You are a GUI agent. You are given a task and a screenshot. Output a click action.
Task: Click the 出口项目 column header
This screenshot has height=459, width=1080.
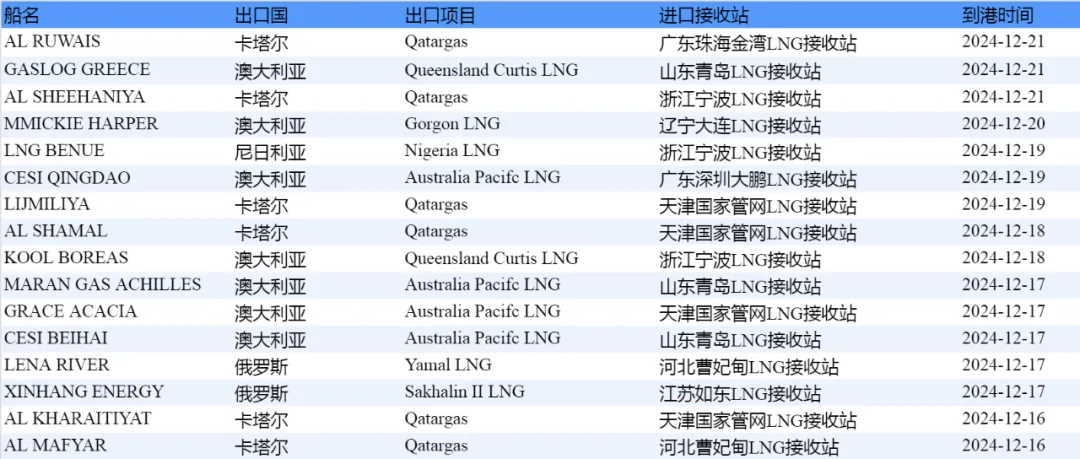click(x=440, y=16)
